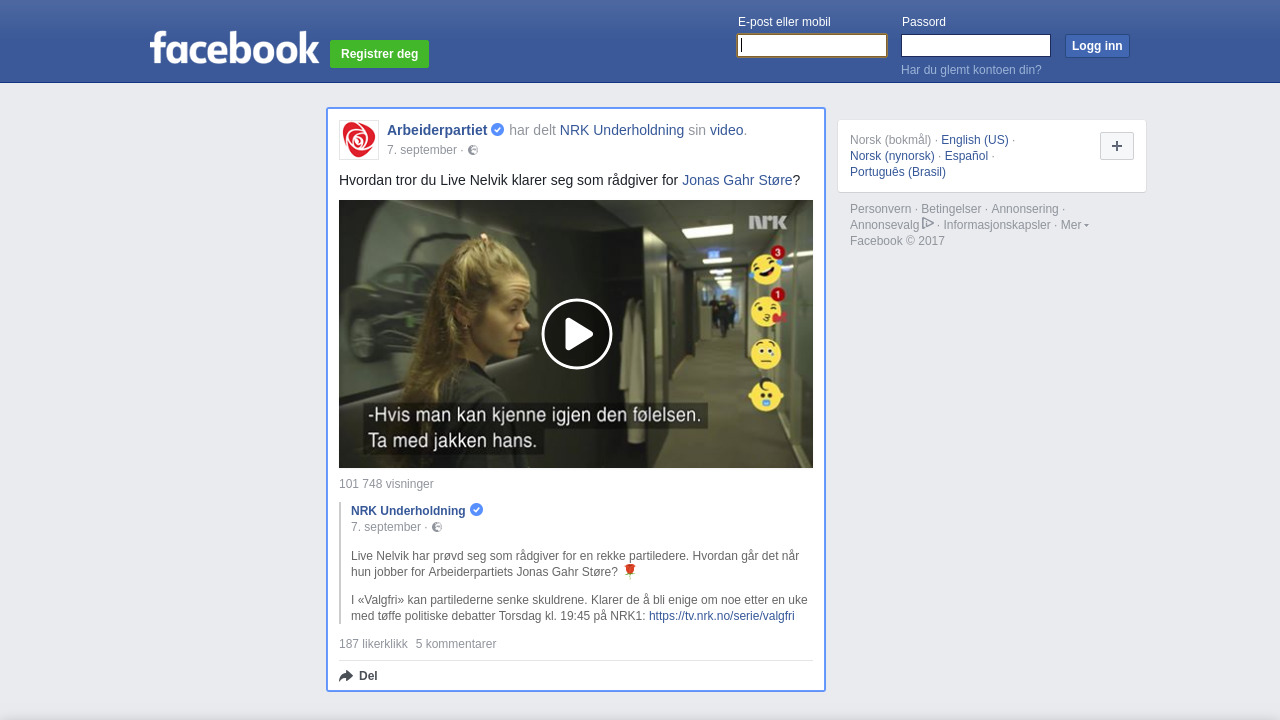
Task: Switch language to Português (Brasil)
Action: [898, 172]
